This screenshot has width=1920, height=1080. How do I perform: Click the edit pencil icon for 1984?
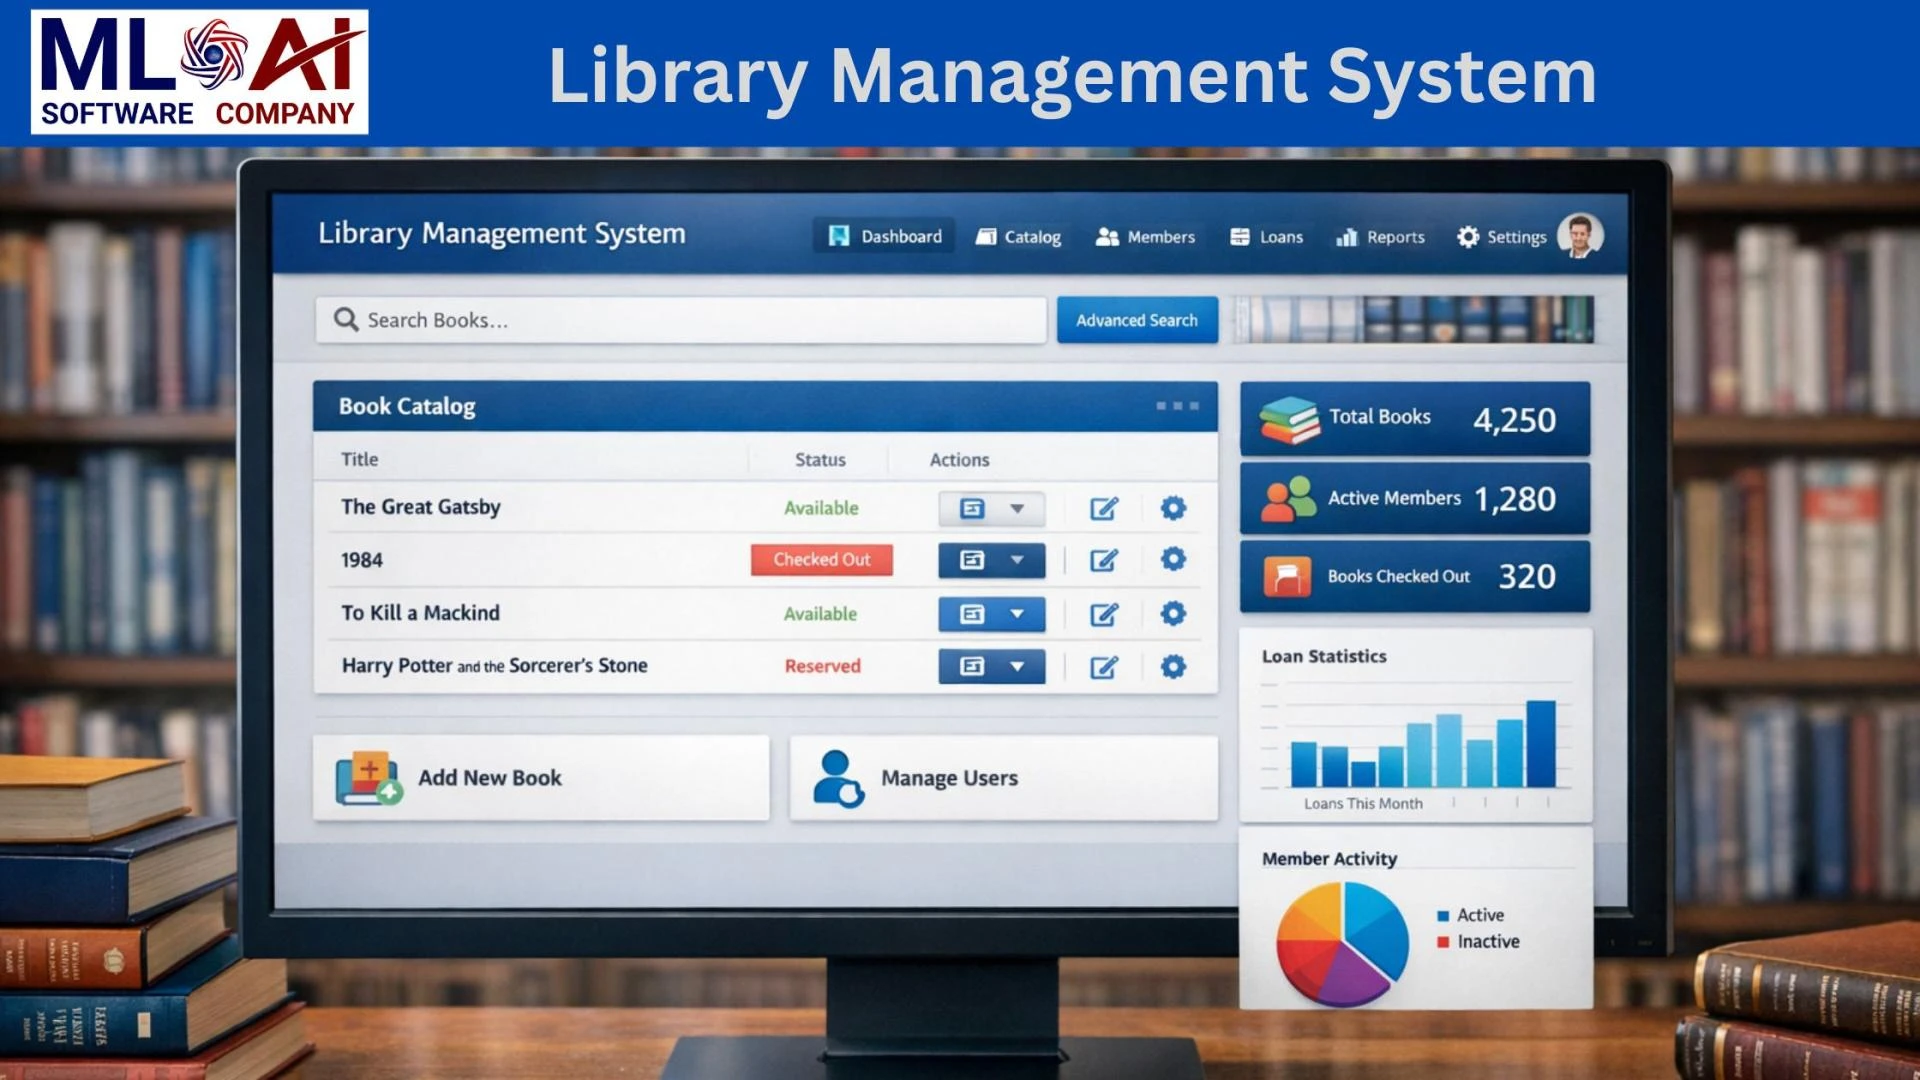(x=1103, y=560)
